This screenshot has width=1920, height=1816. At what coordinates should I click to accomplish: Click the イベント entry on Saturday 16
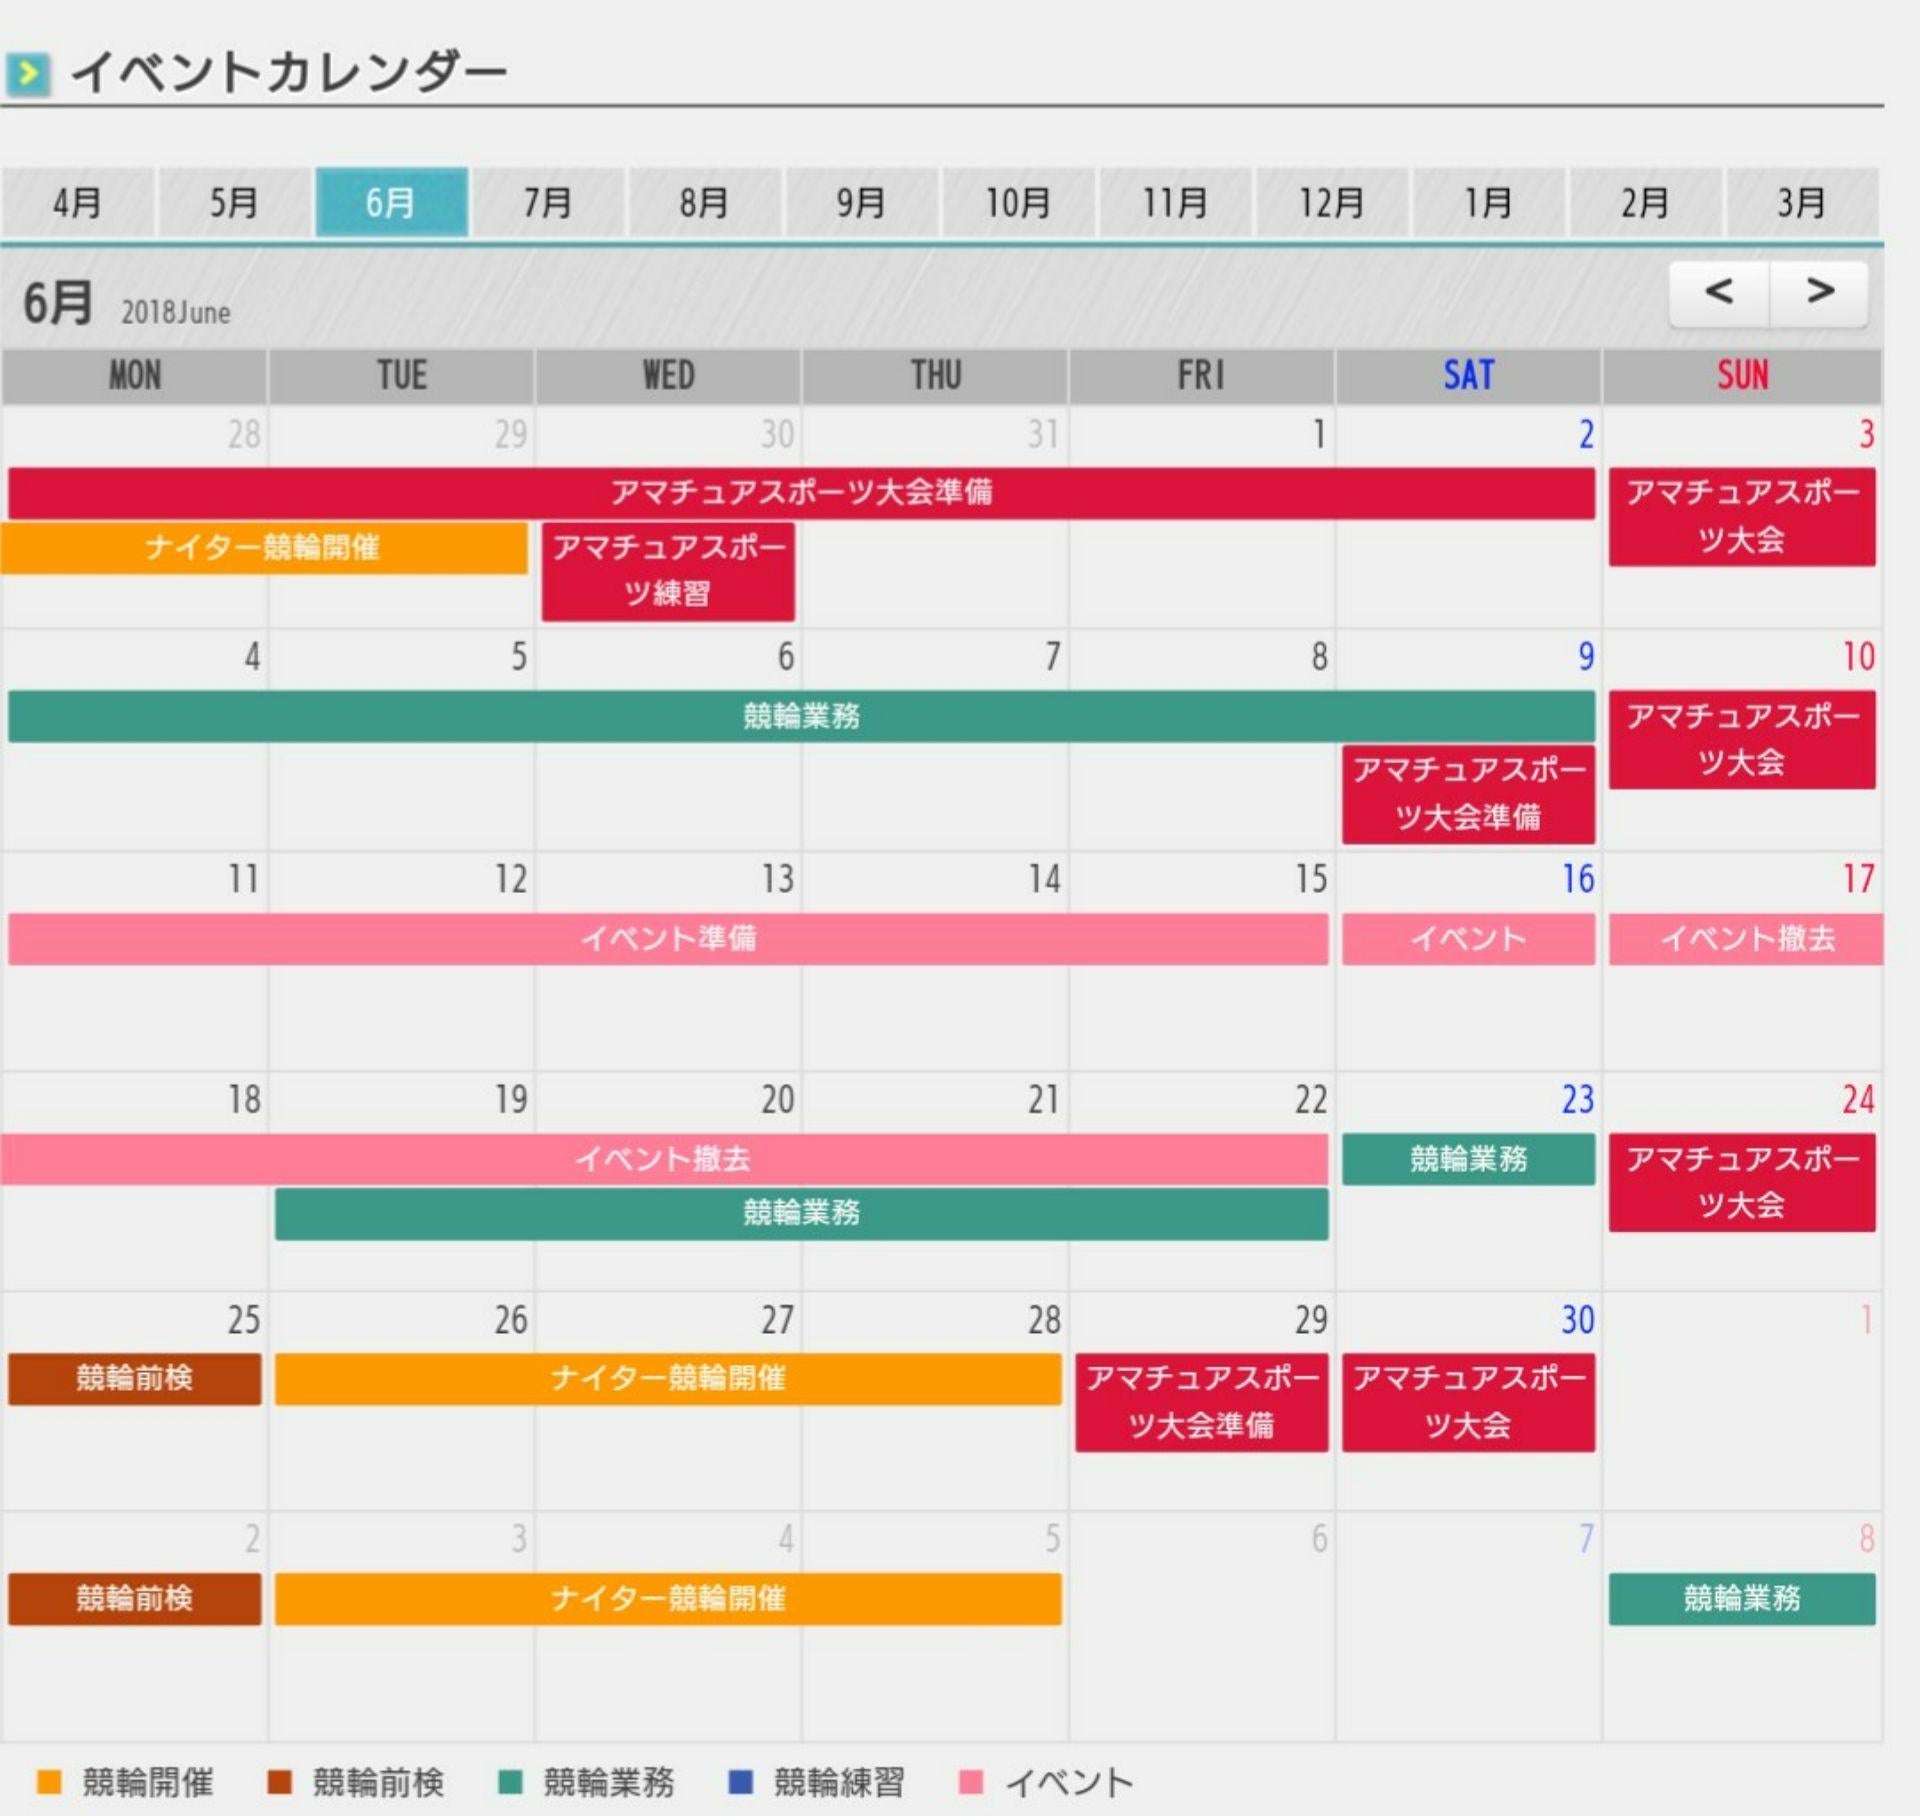pos(1467,939)
